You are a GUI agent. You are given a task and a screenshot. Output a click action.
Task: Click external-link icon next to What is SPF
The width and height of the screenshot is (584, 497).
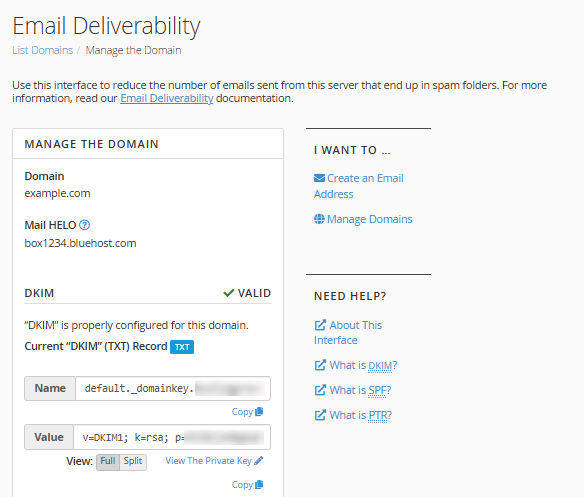point(320,390)
